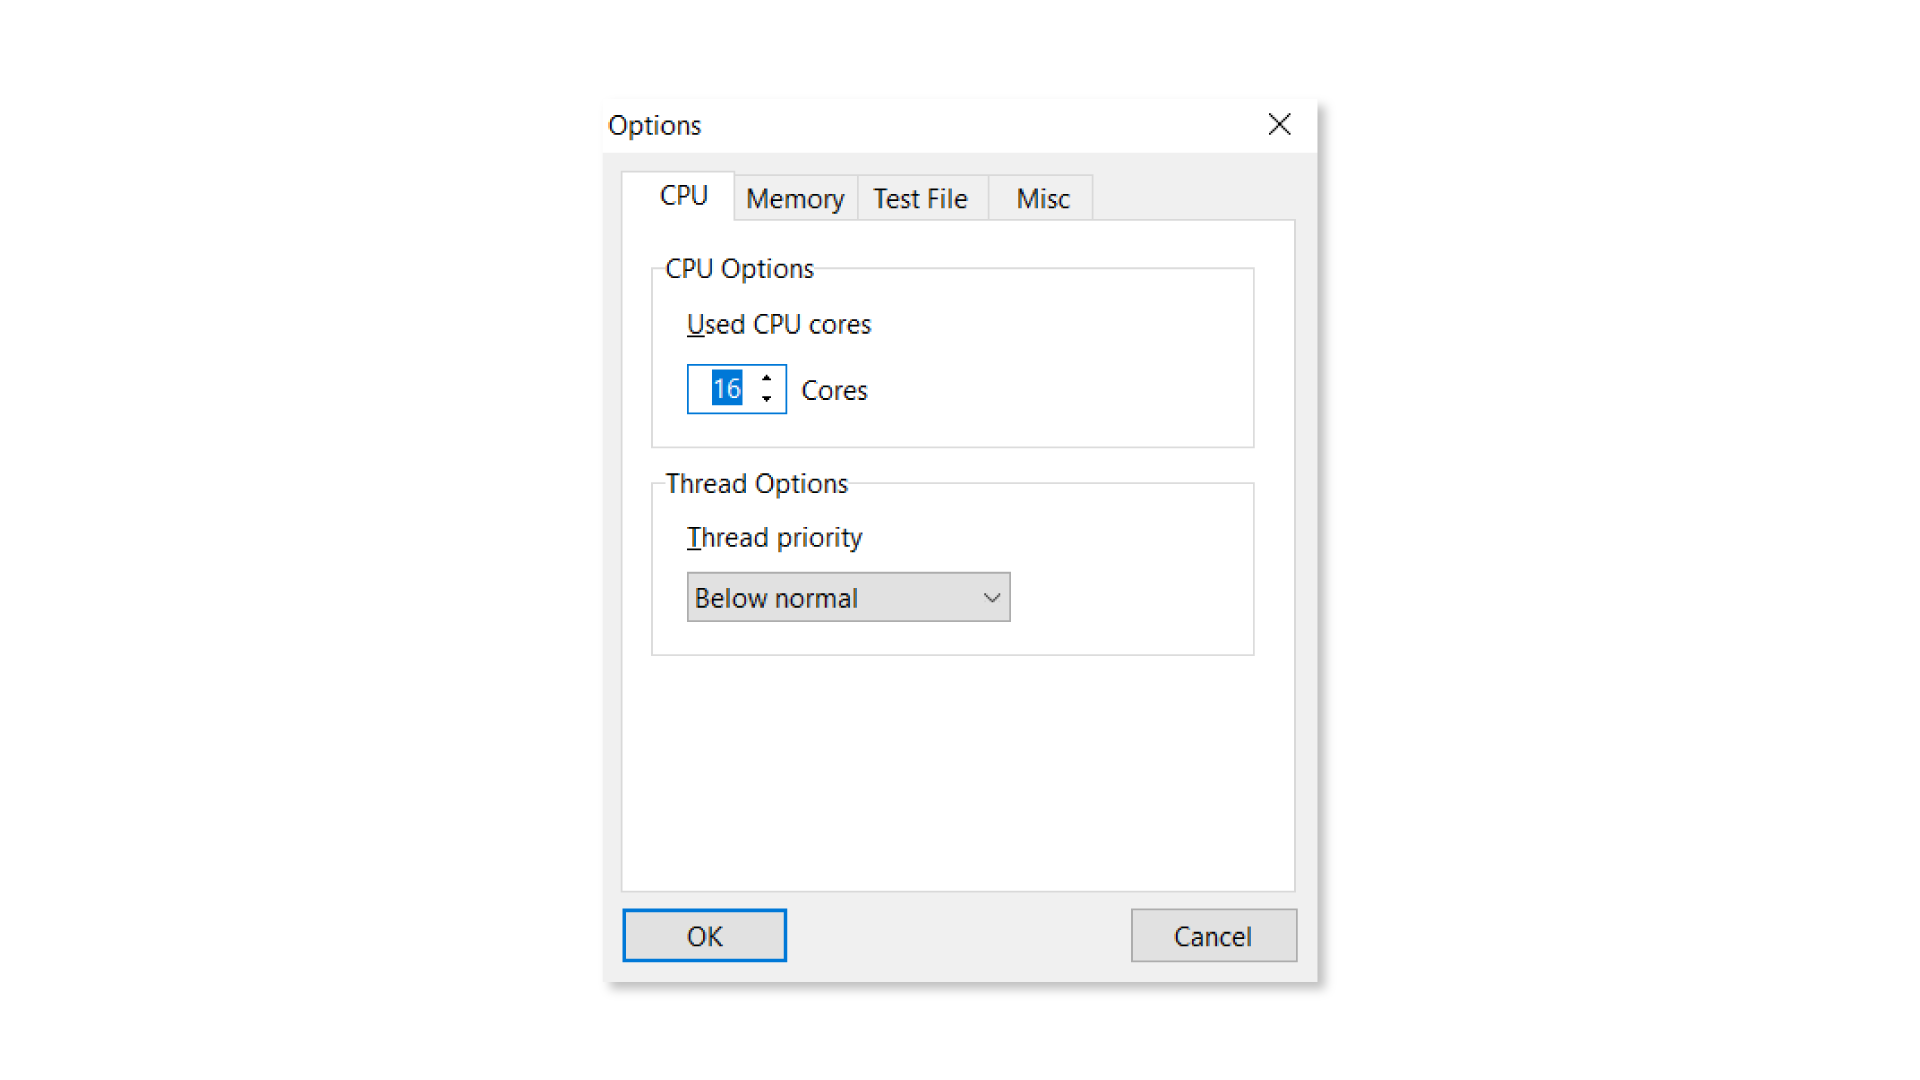Select the CPU tab
This screenshot has width=1920, height=1080.
click(683, 196)
